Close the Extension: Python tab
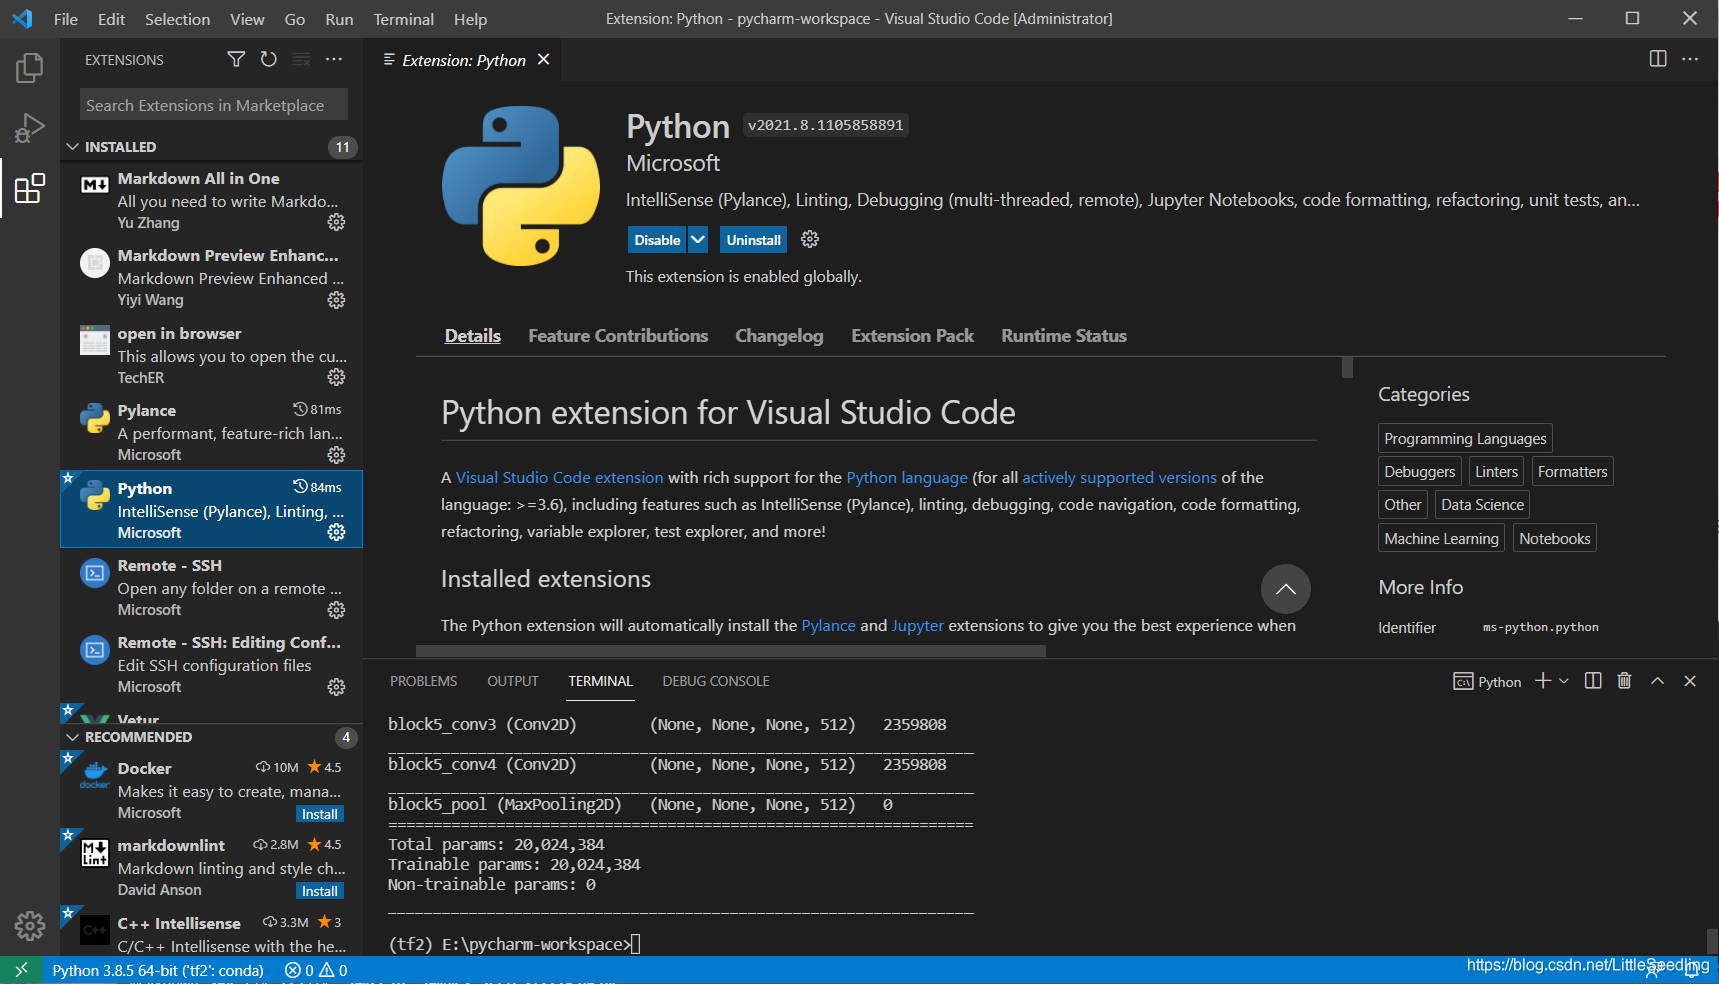The width and height of the screenshot is (1719, 984). tap(544, 60)
